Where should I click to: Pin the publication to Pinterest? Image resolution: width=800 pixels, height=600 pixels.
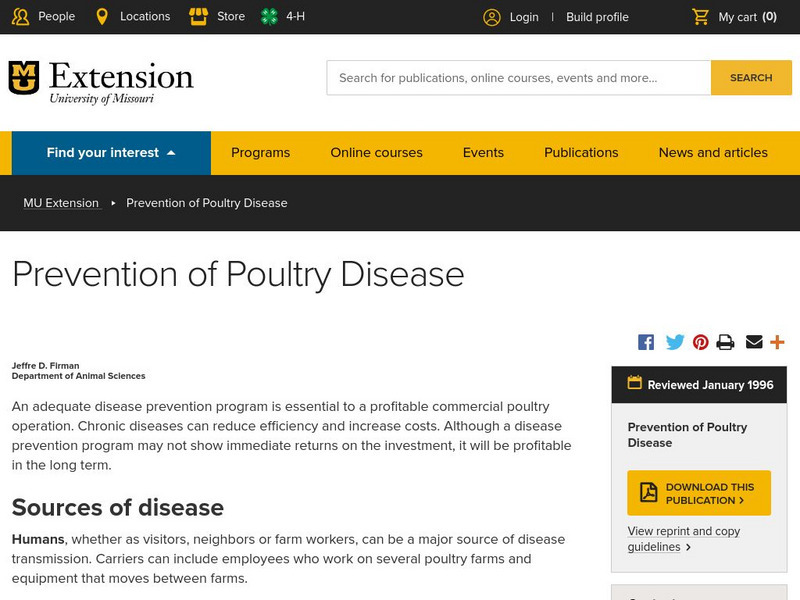(699, 341)
